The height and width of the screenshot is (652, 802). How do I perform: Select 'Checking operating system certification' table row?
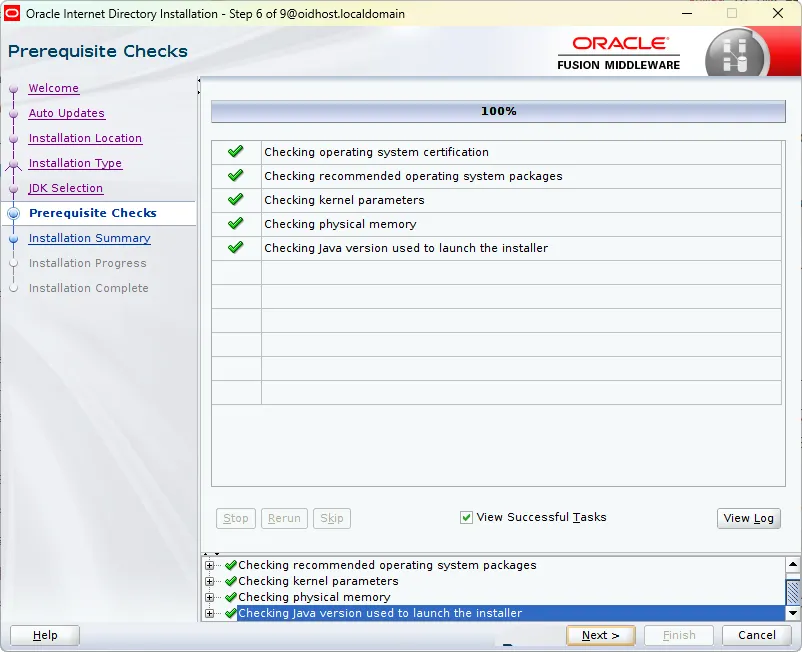coord(496,152)
